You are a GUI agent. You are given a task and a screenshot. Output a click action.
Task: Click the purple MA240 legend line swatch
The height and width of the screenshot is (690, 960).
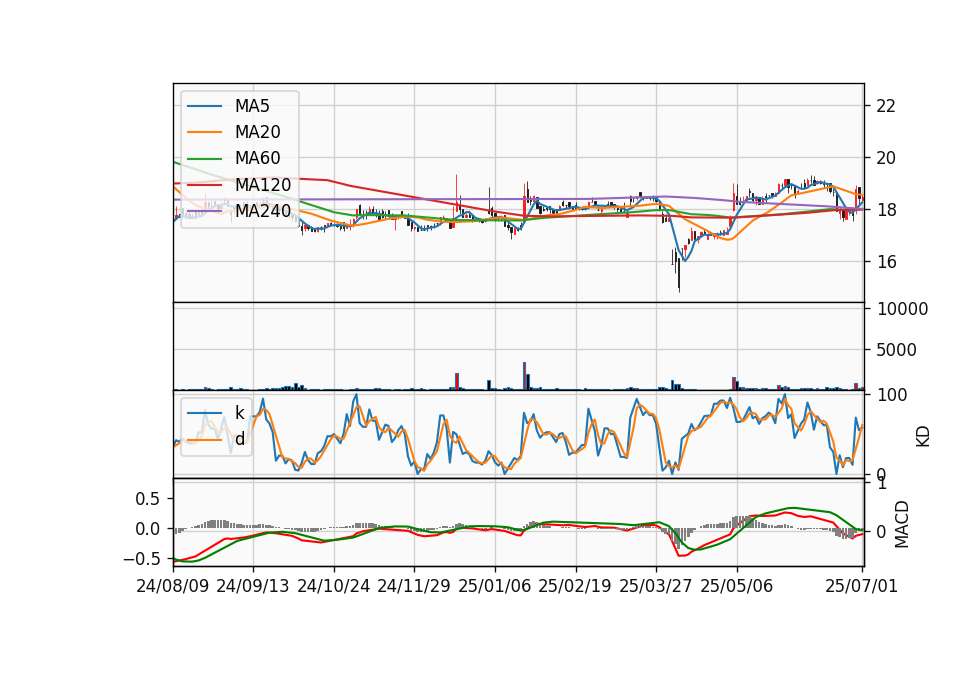tap(204, 211)
